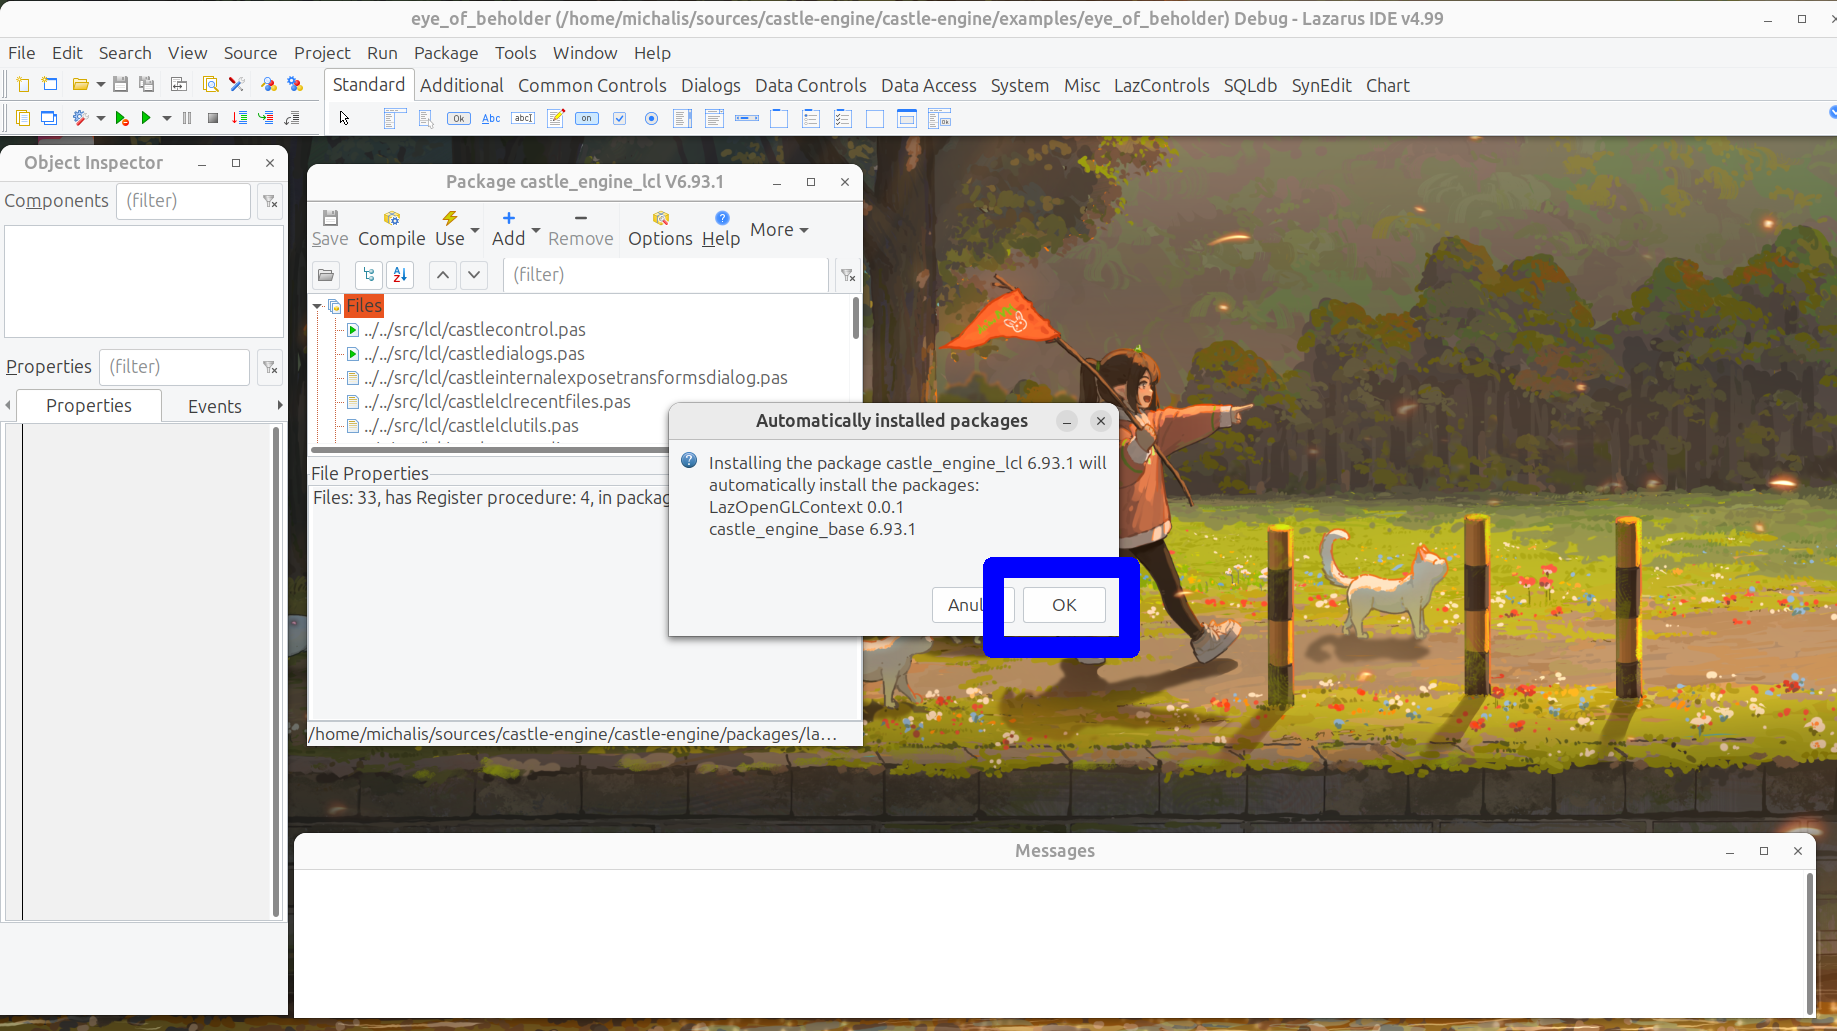Click the Save All toolbar icon
This screenshot has height=1031, width=1837.
147,85
